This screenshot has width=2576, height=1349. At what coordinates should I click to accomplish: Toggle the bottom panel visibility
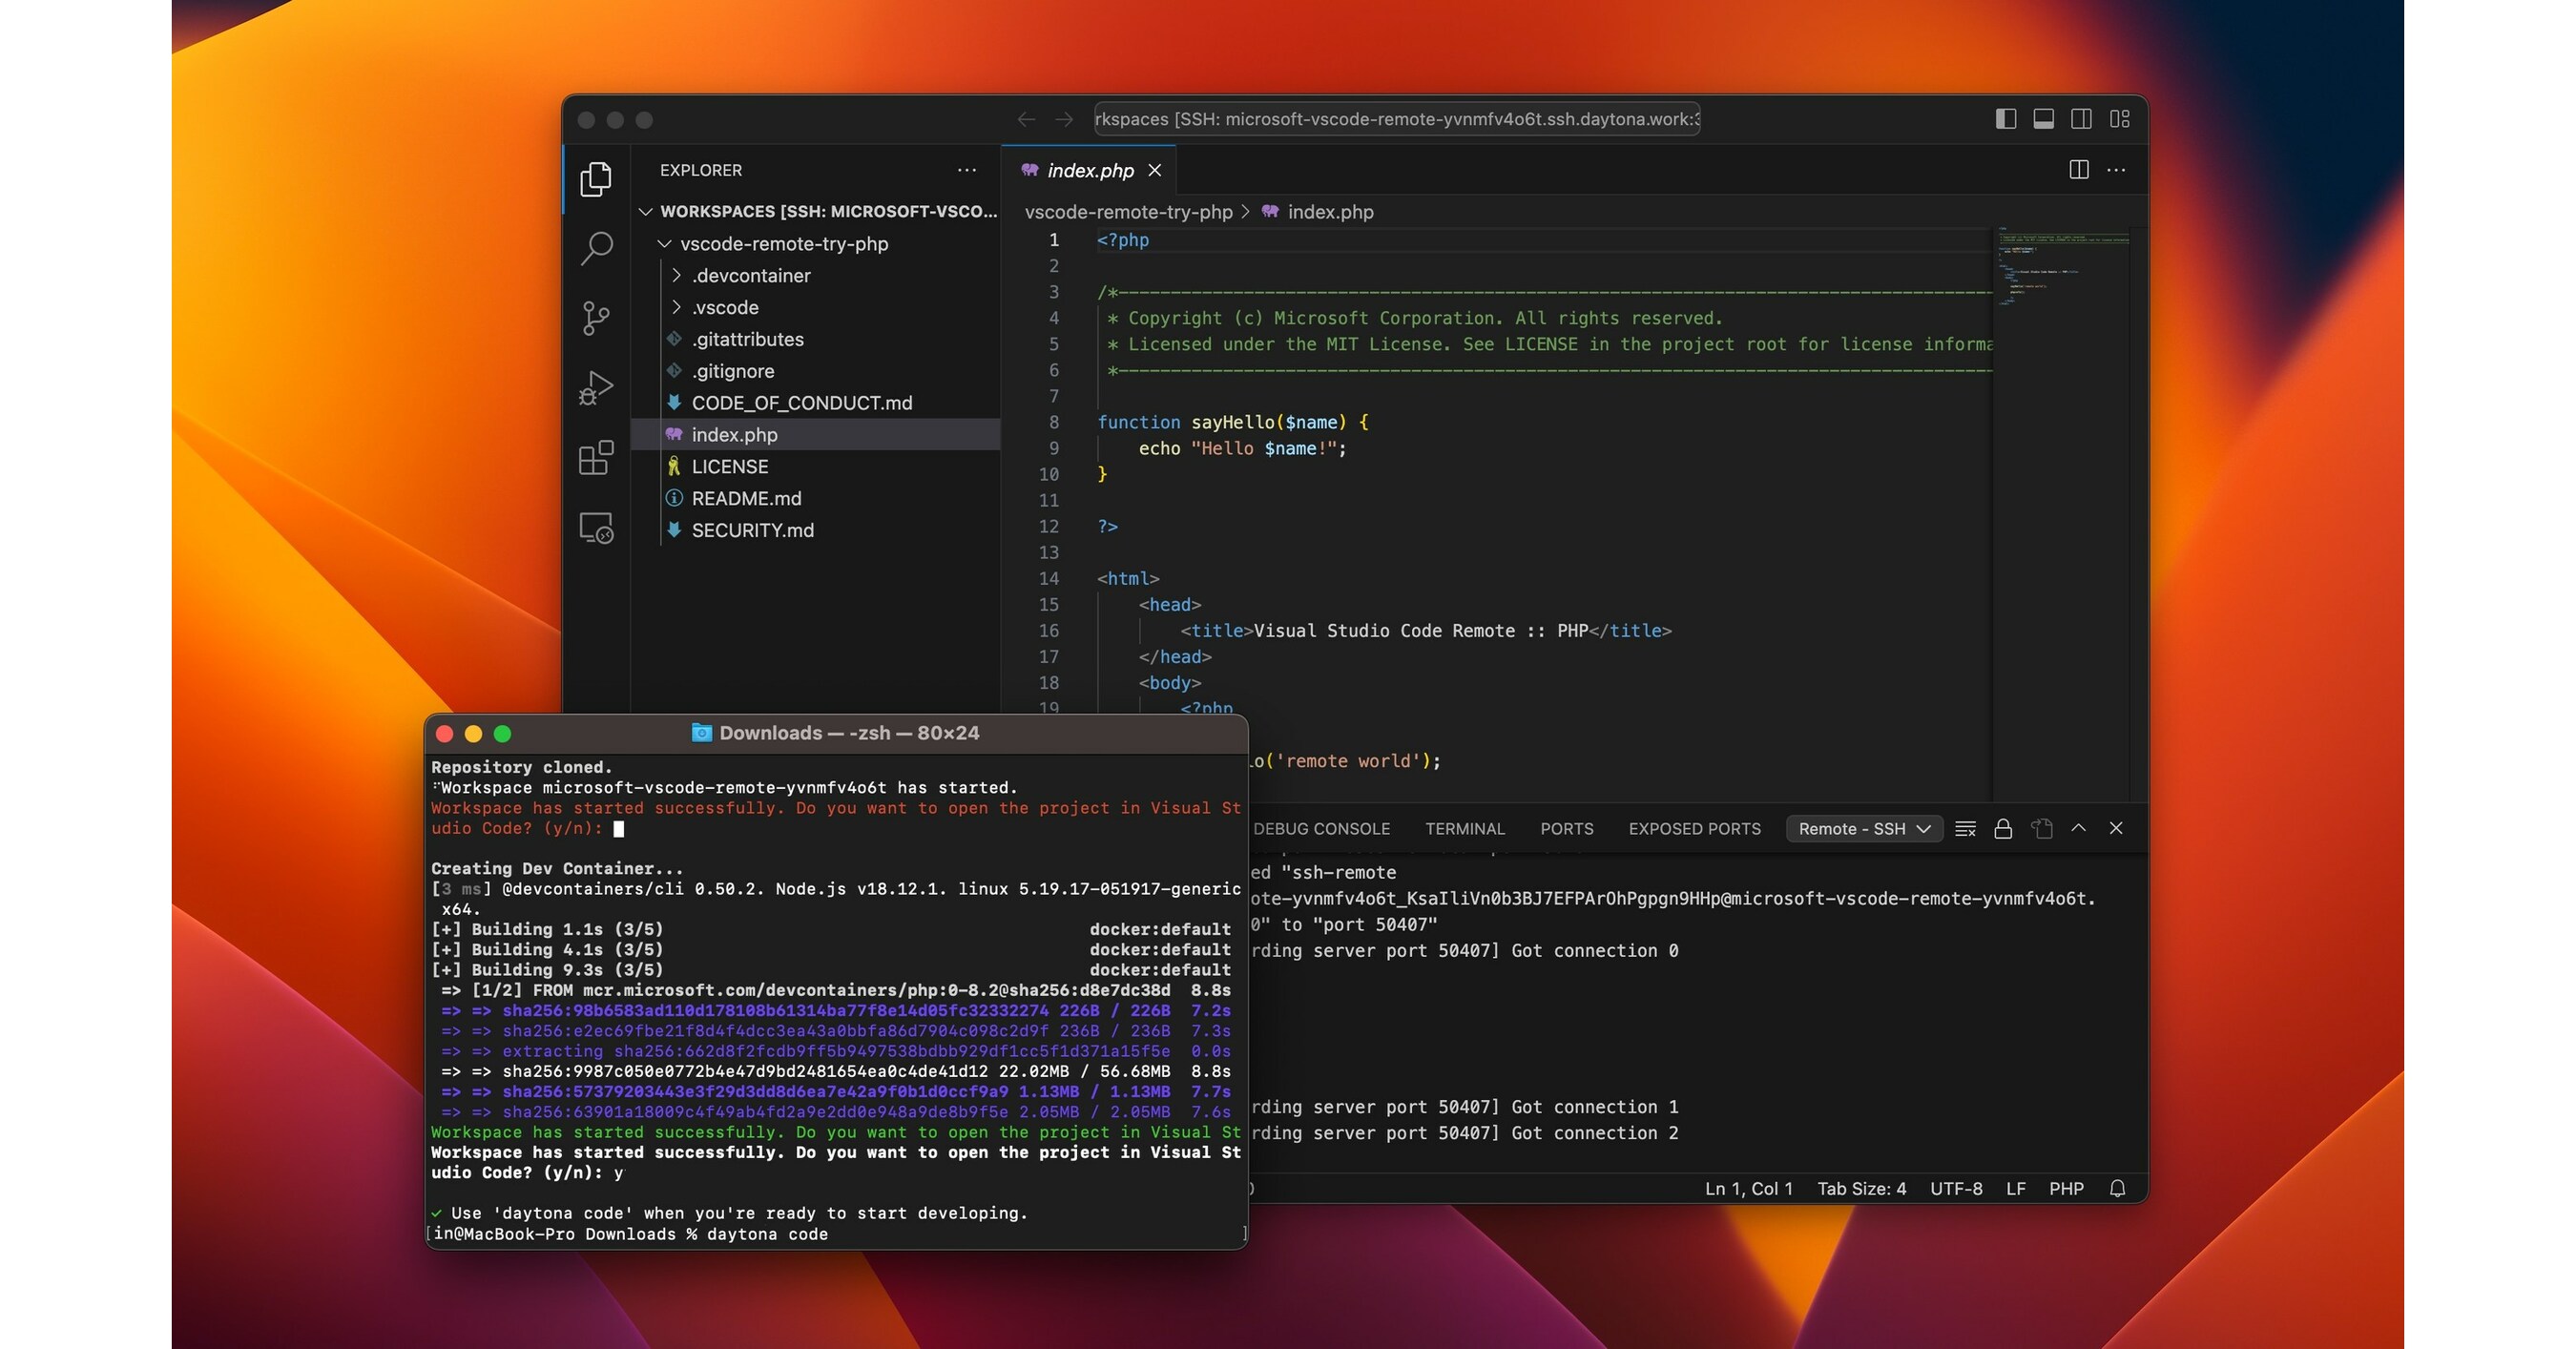pyautogui.click(x=2043, y=119)
